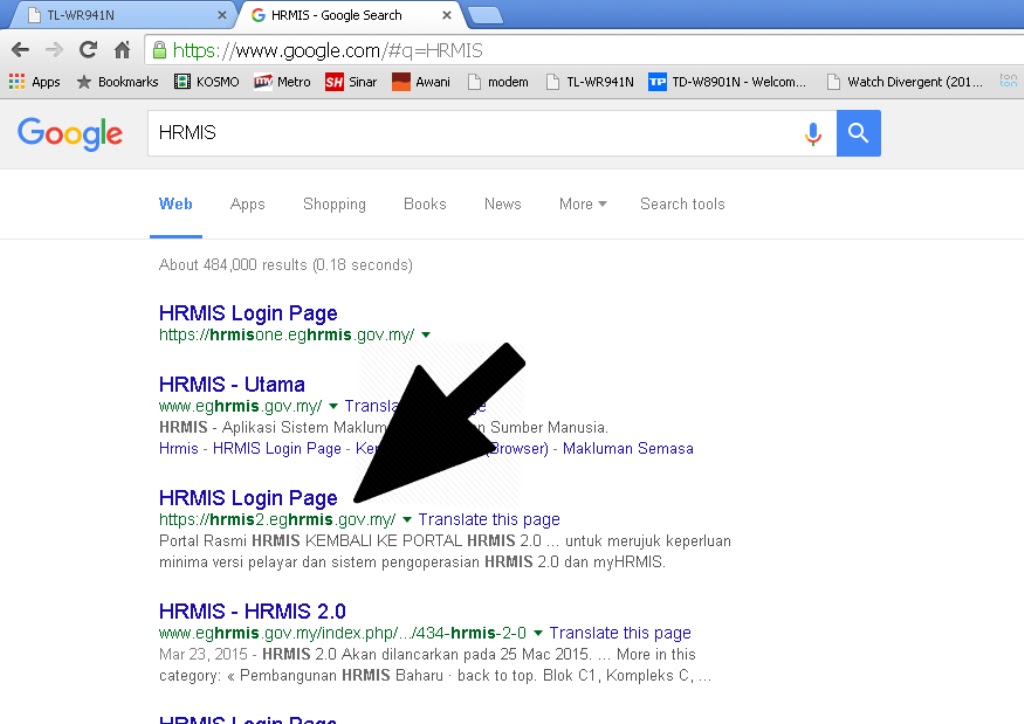Select the Shopping results tab
Viewport: 1024px width, 724px height.
(x=334, y=204)
